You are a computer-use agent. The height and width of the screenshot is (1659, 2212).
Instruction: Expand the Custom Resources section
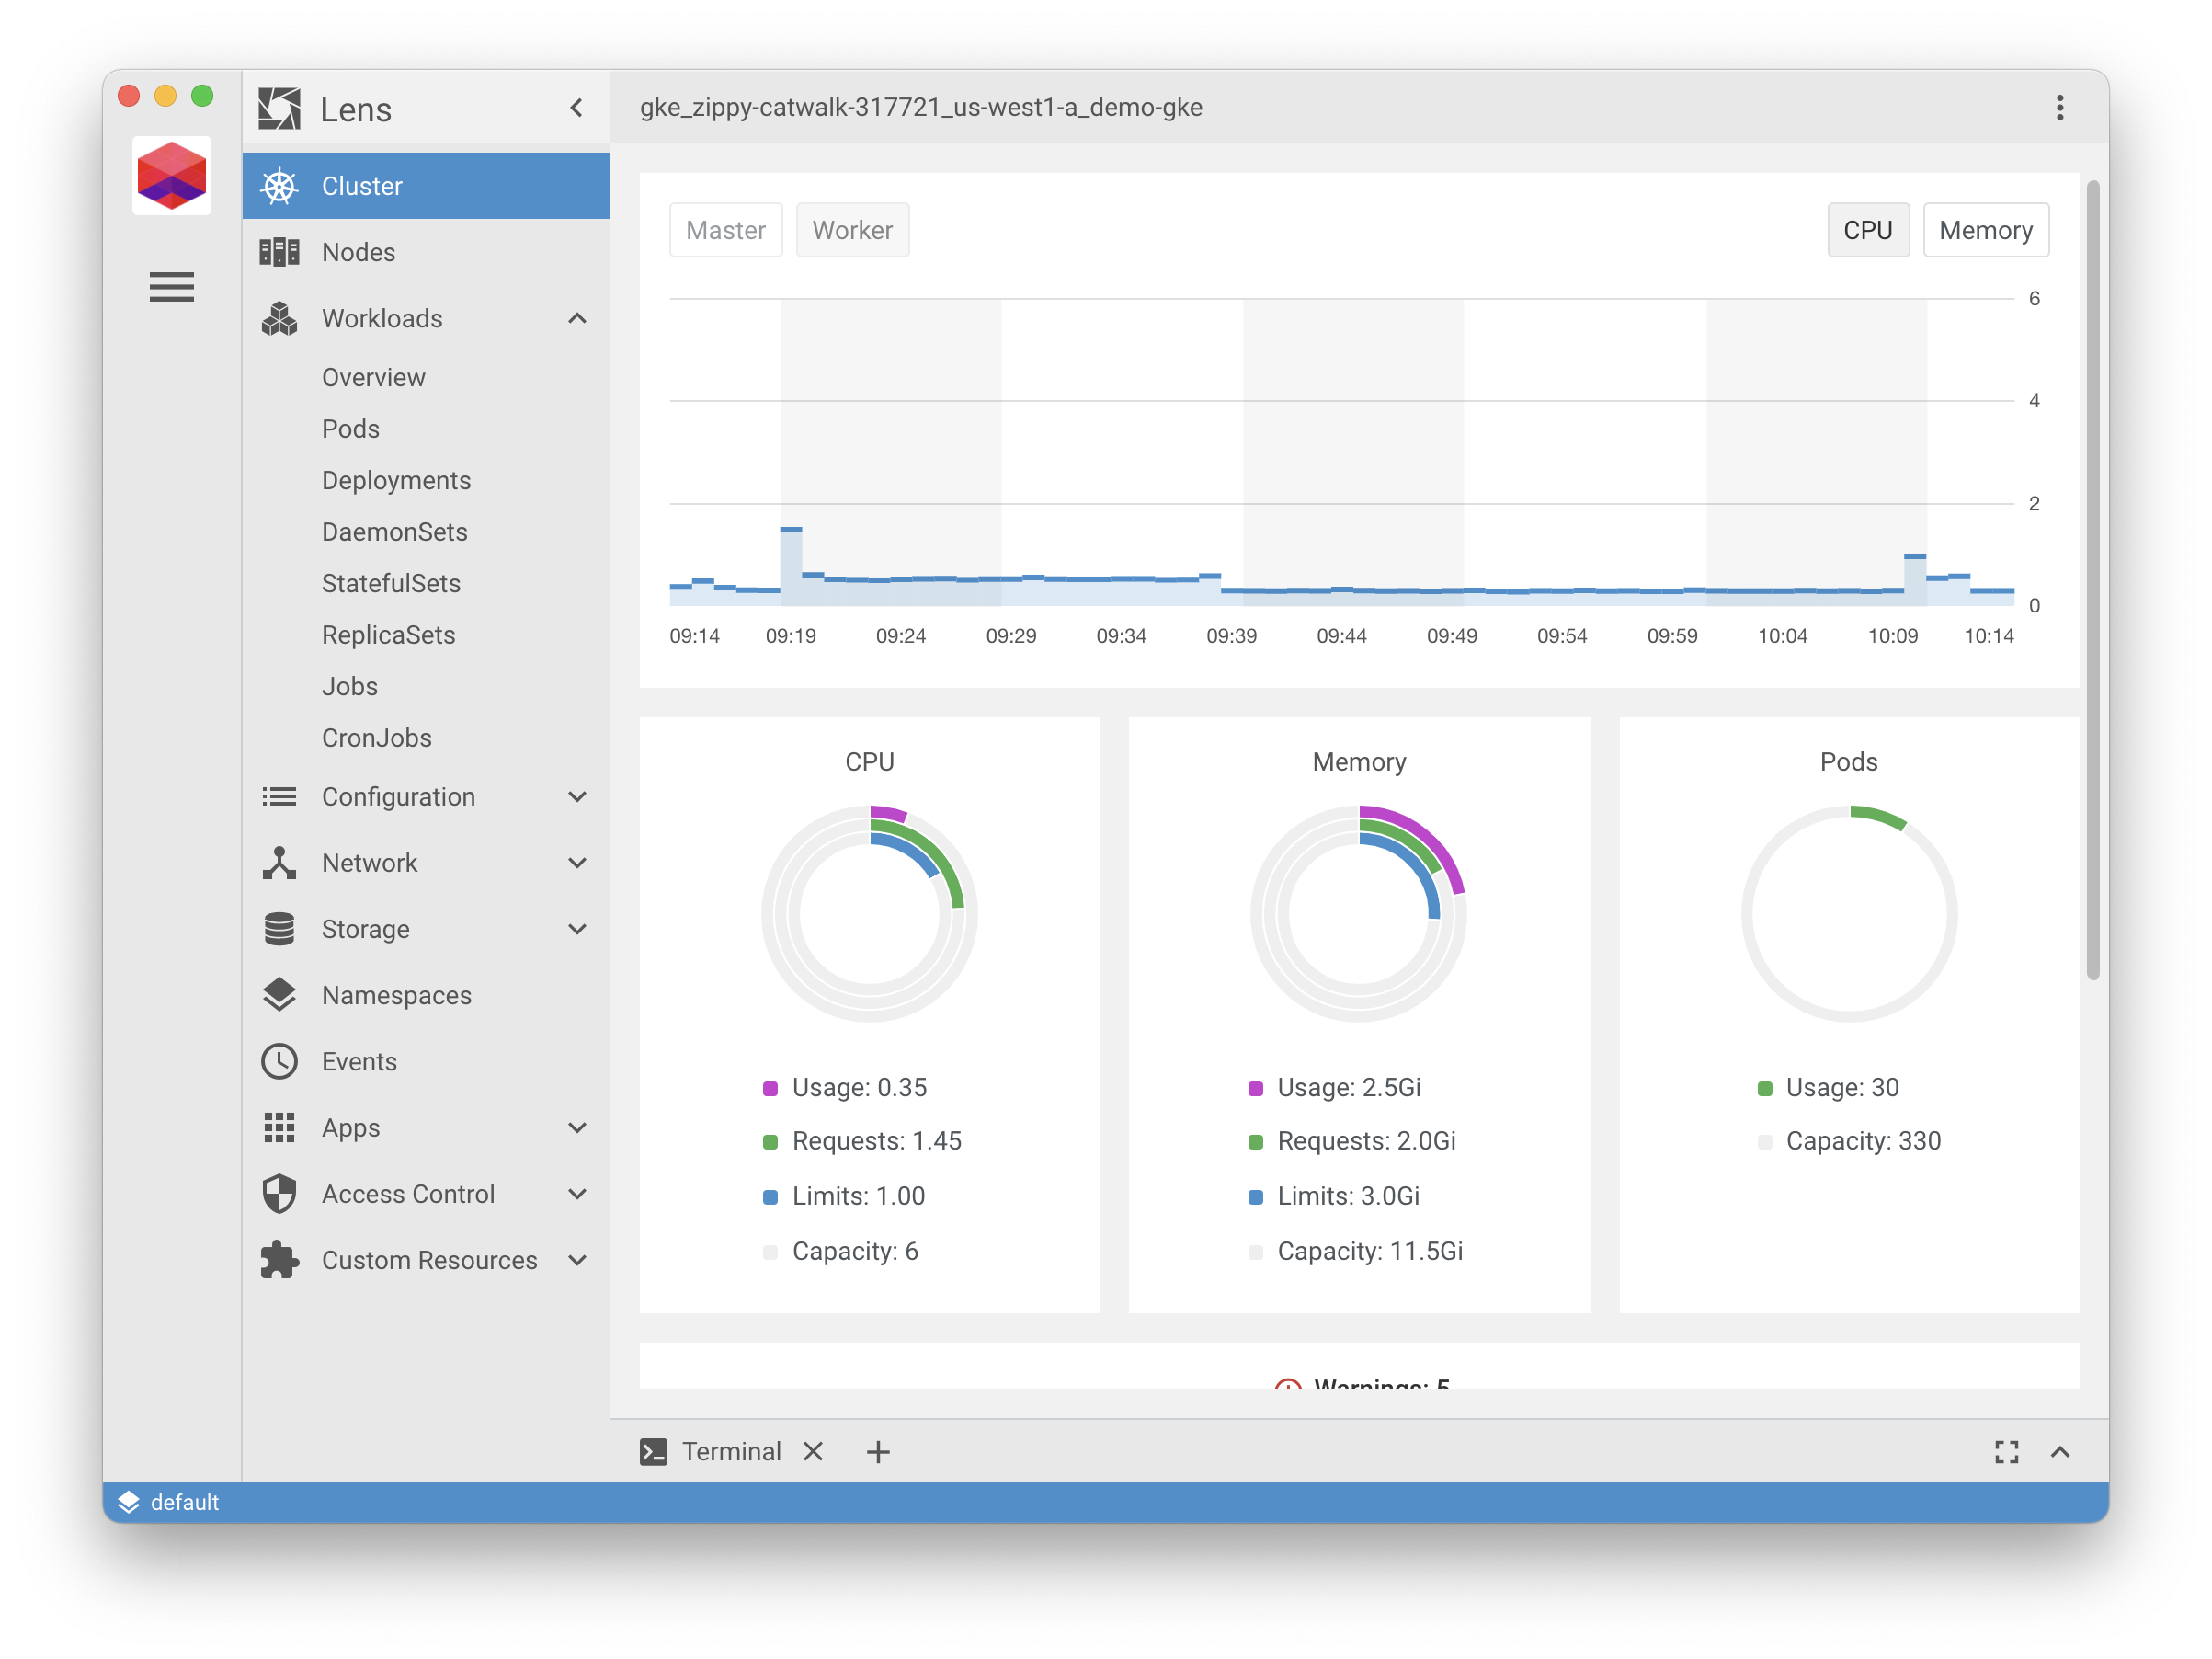click(577, 1260)
